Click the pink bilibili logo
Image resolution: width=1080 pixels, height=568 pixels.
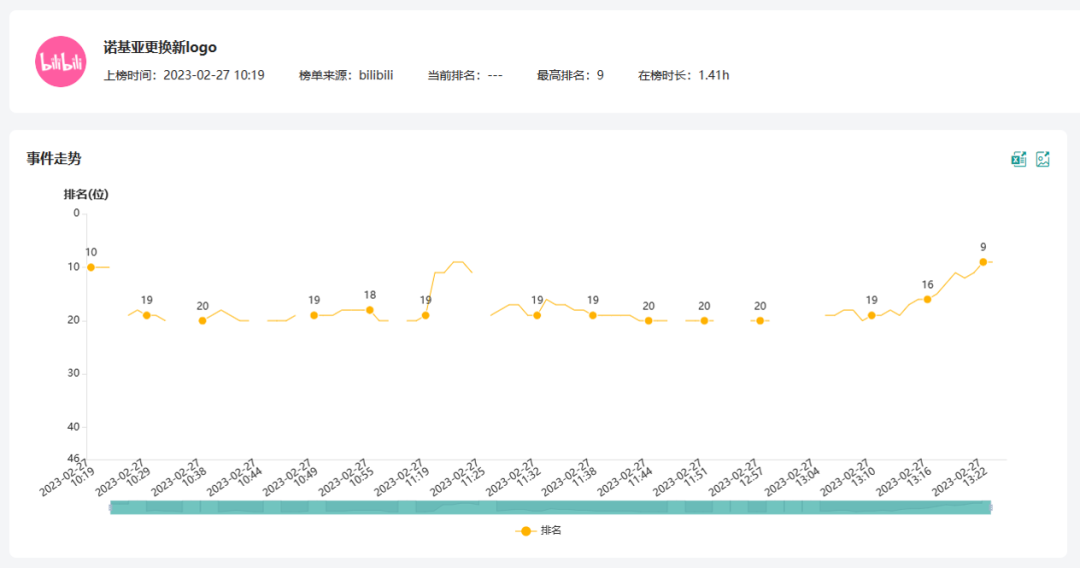point(61,62)
